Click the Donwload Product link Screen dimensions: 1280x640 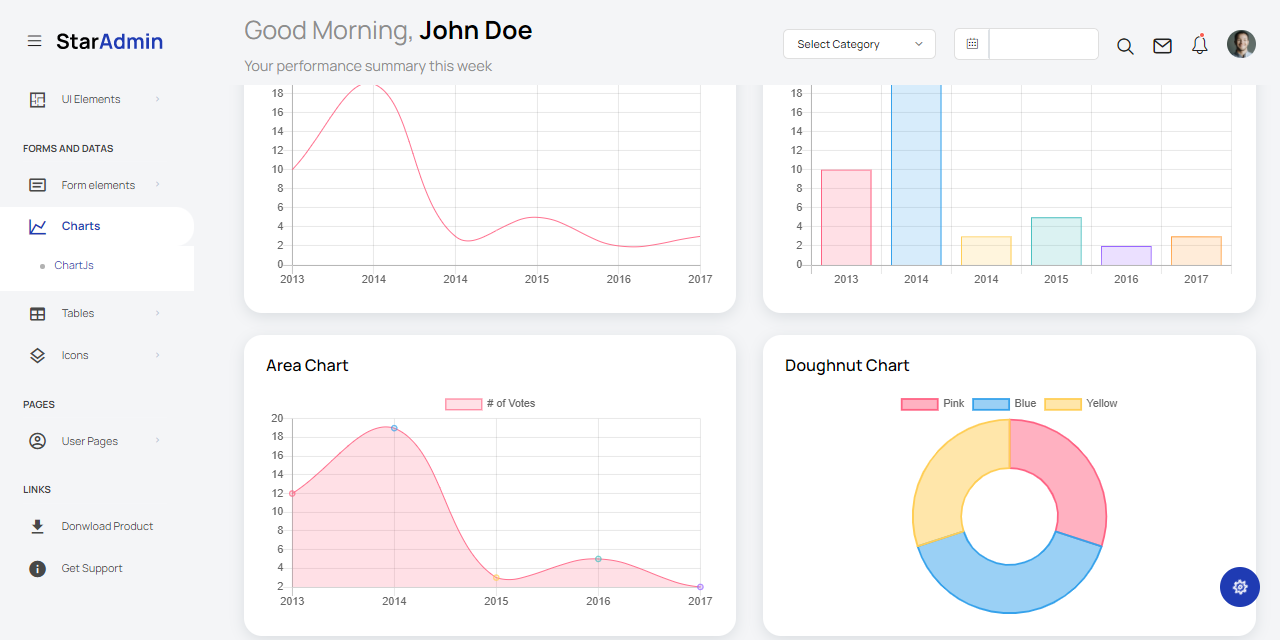pyautogui.click(x=107, y=526)
